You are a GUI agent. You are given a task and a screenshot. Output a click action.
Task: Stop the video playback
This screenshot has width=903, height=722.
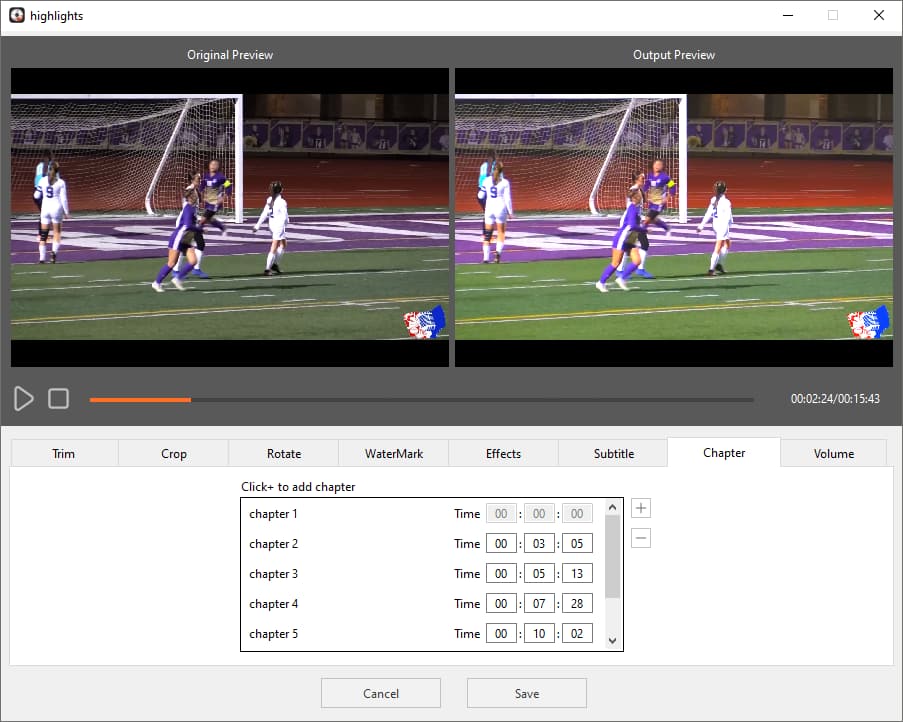click(x=58, y=399)
